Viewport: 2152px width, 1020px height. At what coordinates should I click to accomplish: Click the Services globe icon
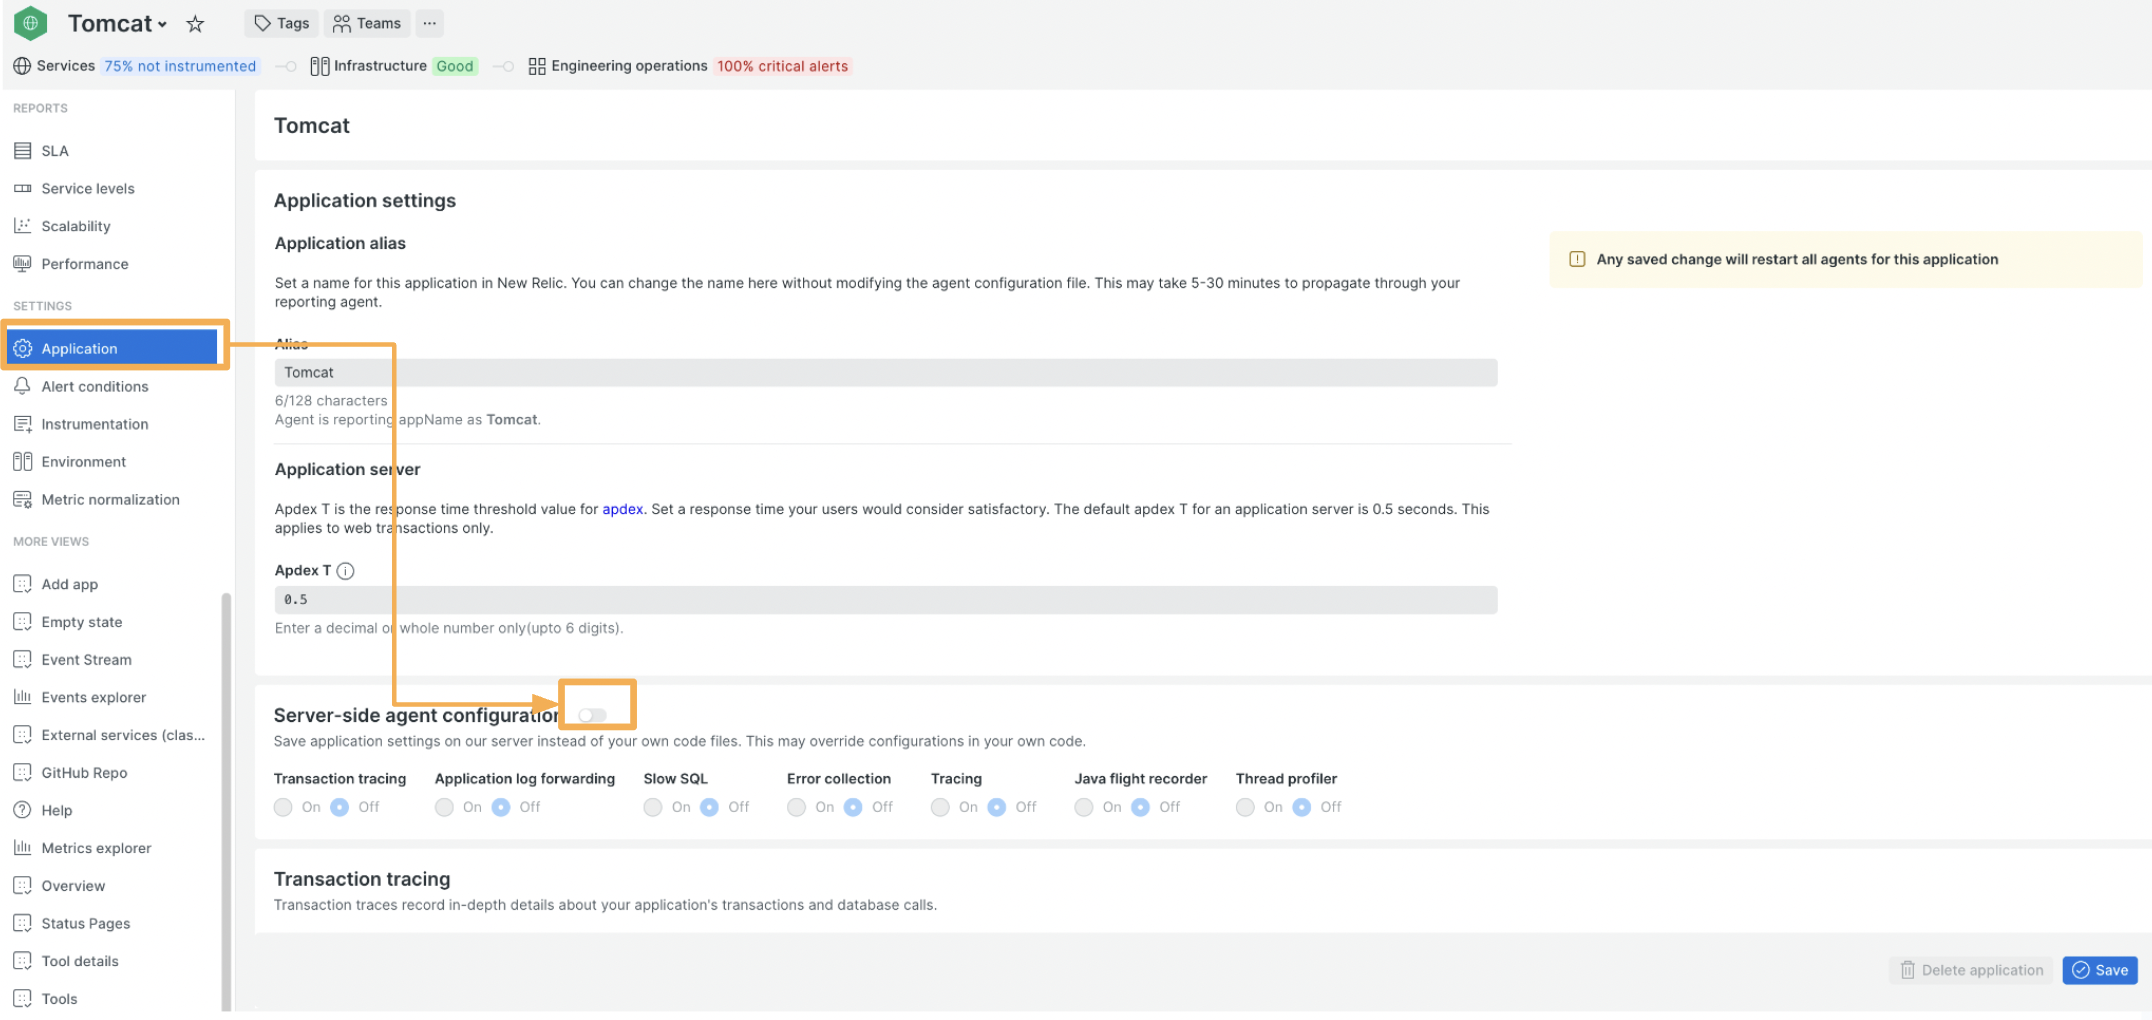coord(22,66)
